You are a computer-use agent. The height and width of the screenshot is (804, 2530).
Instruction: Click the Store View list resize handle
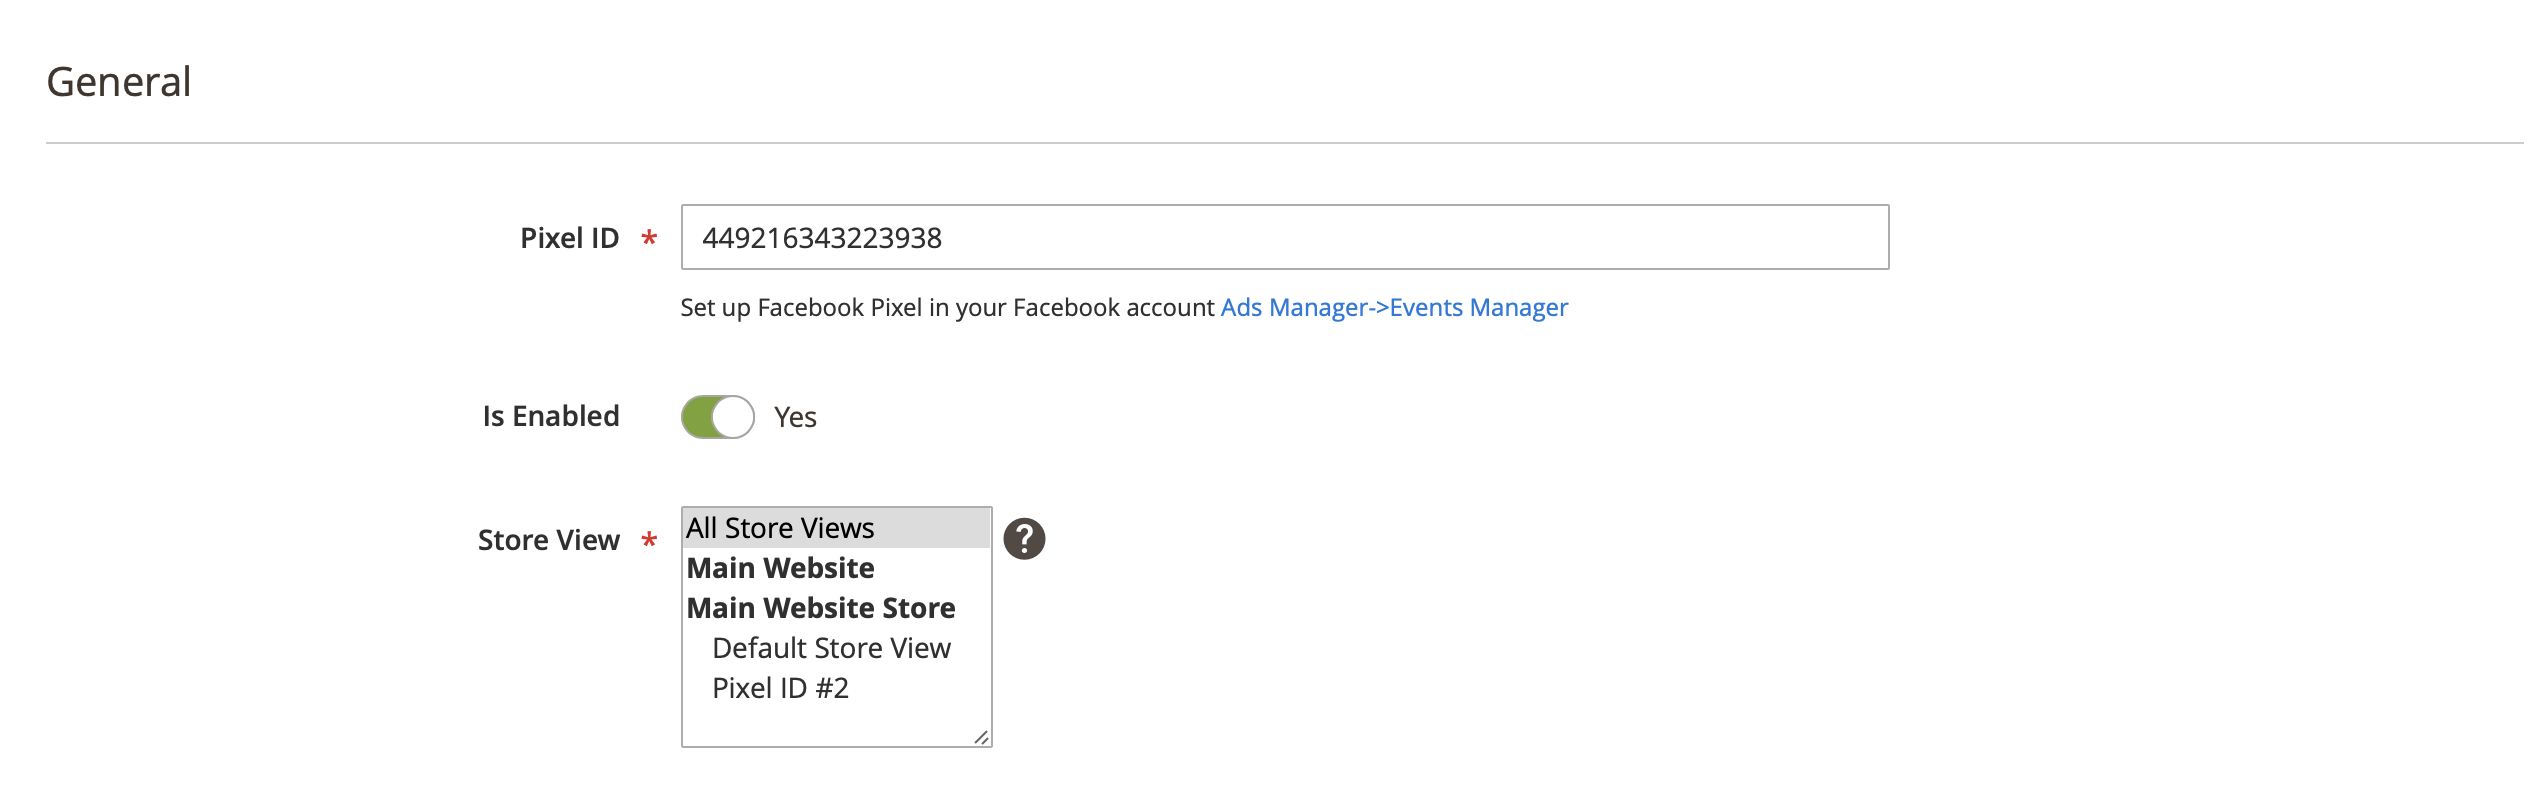pyautogui.click(x=981, y=737)
